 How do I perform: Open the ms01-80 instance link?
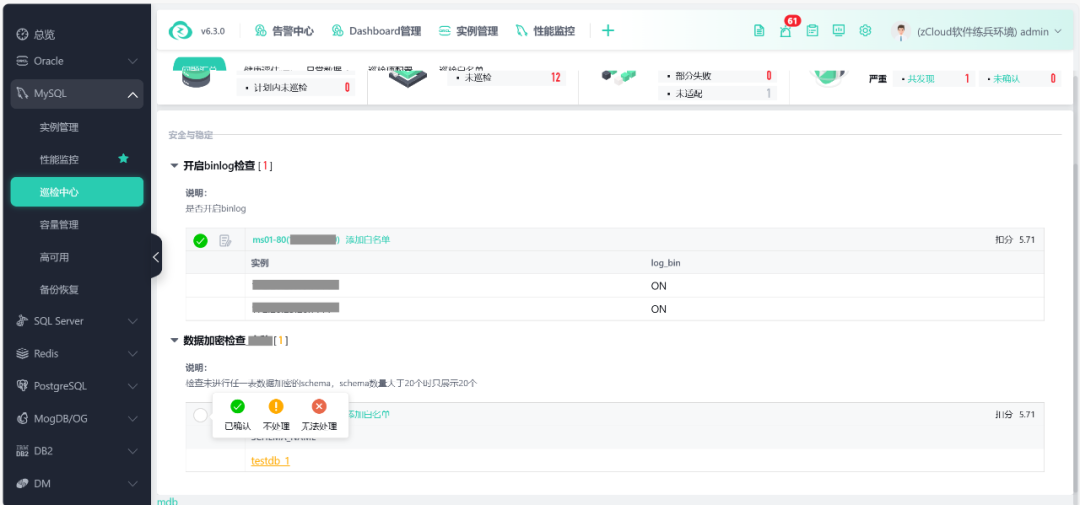pyautogui.click(x=296, y=240)
